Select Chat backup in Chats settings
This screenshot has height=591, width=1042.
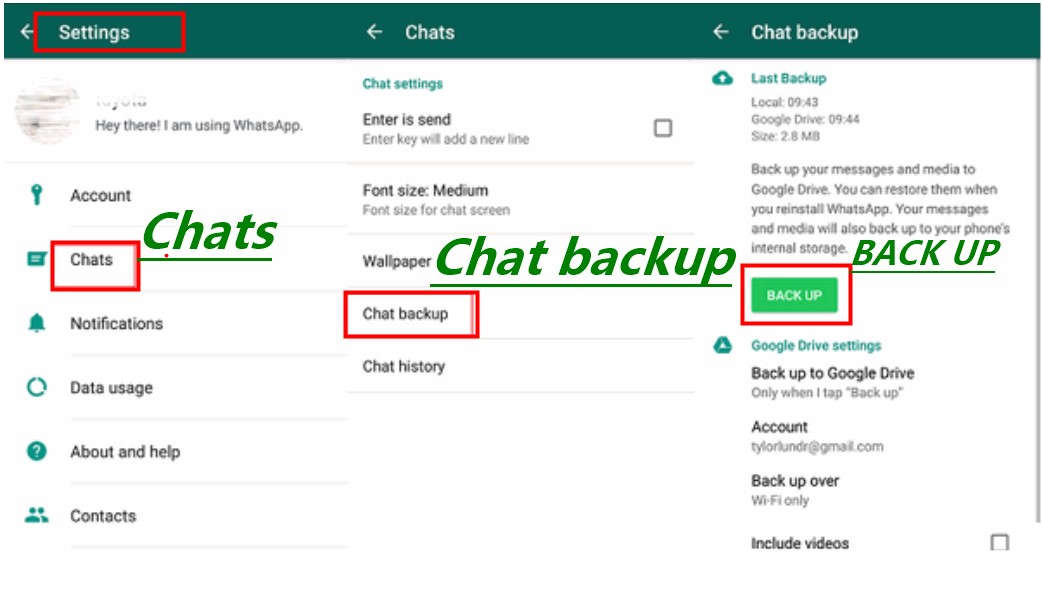406,314
